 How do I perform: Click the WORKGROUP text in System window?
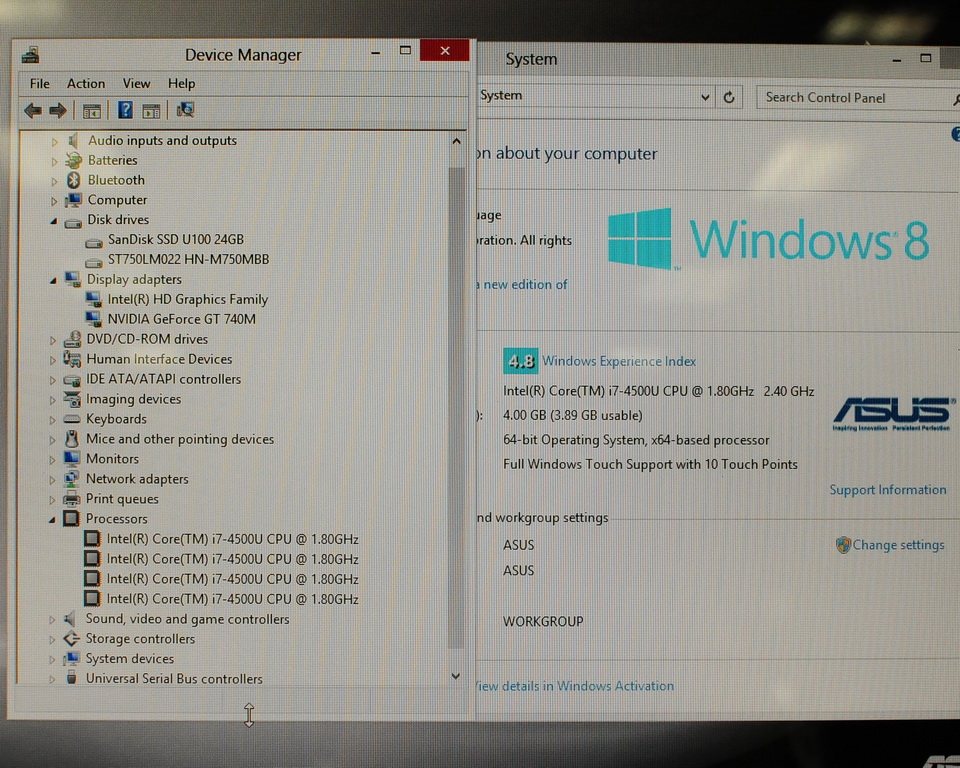543,622
